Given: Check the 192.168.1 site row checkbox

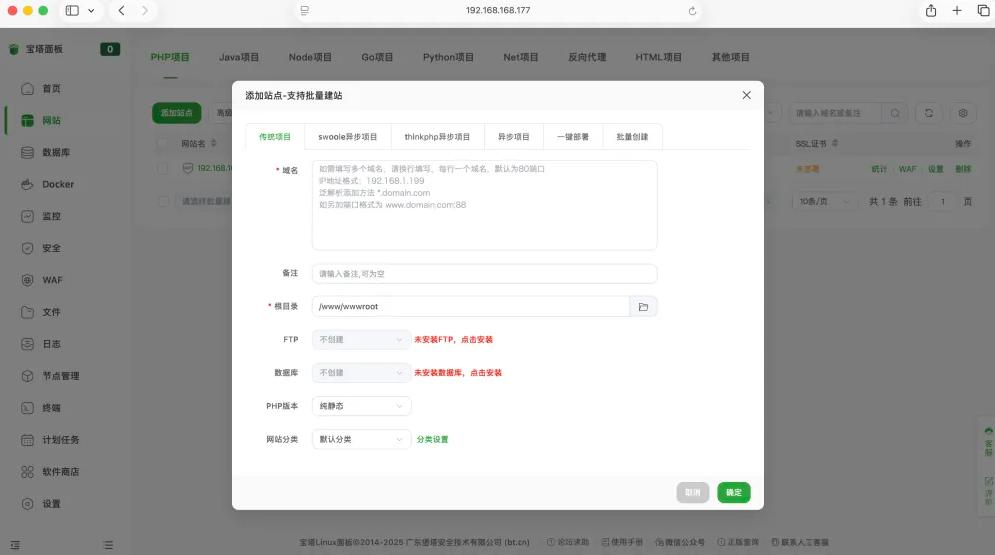Looking at the screenshot, I should click(x=162, y=168).
